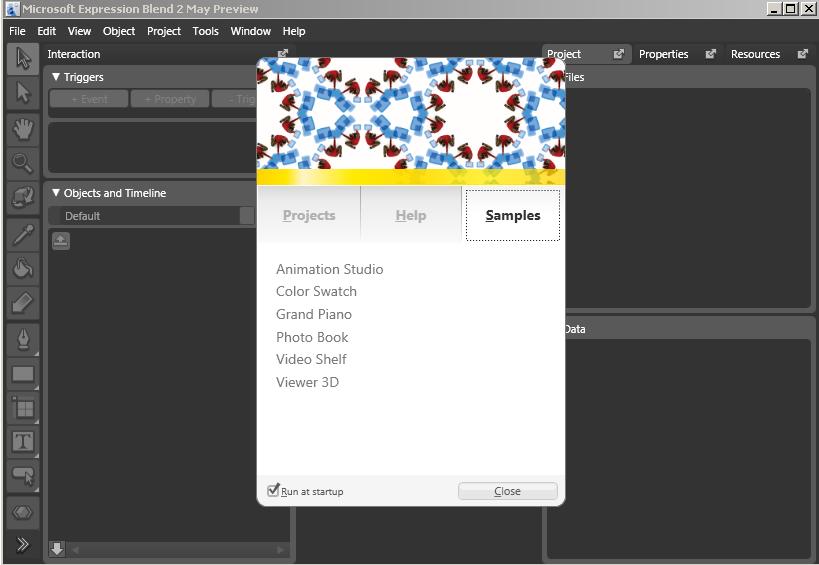
Task: Click the + Property trigger button
Action: tap(170, 99)
